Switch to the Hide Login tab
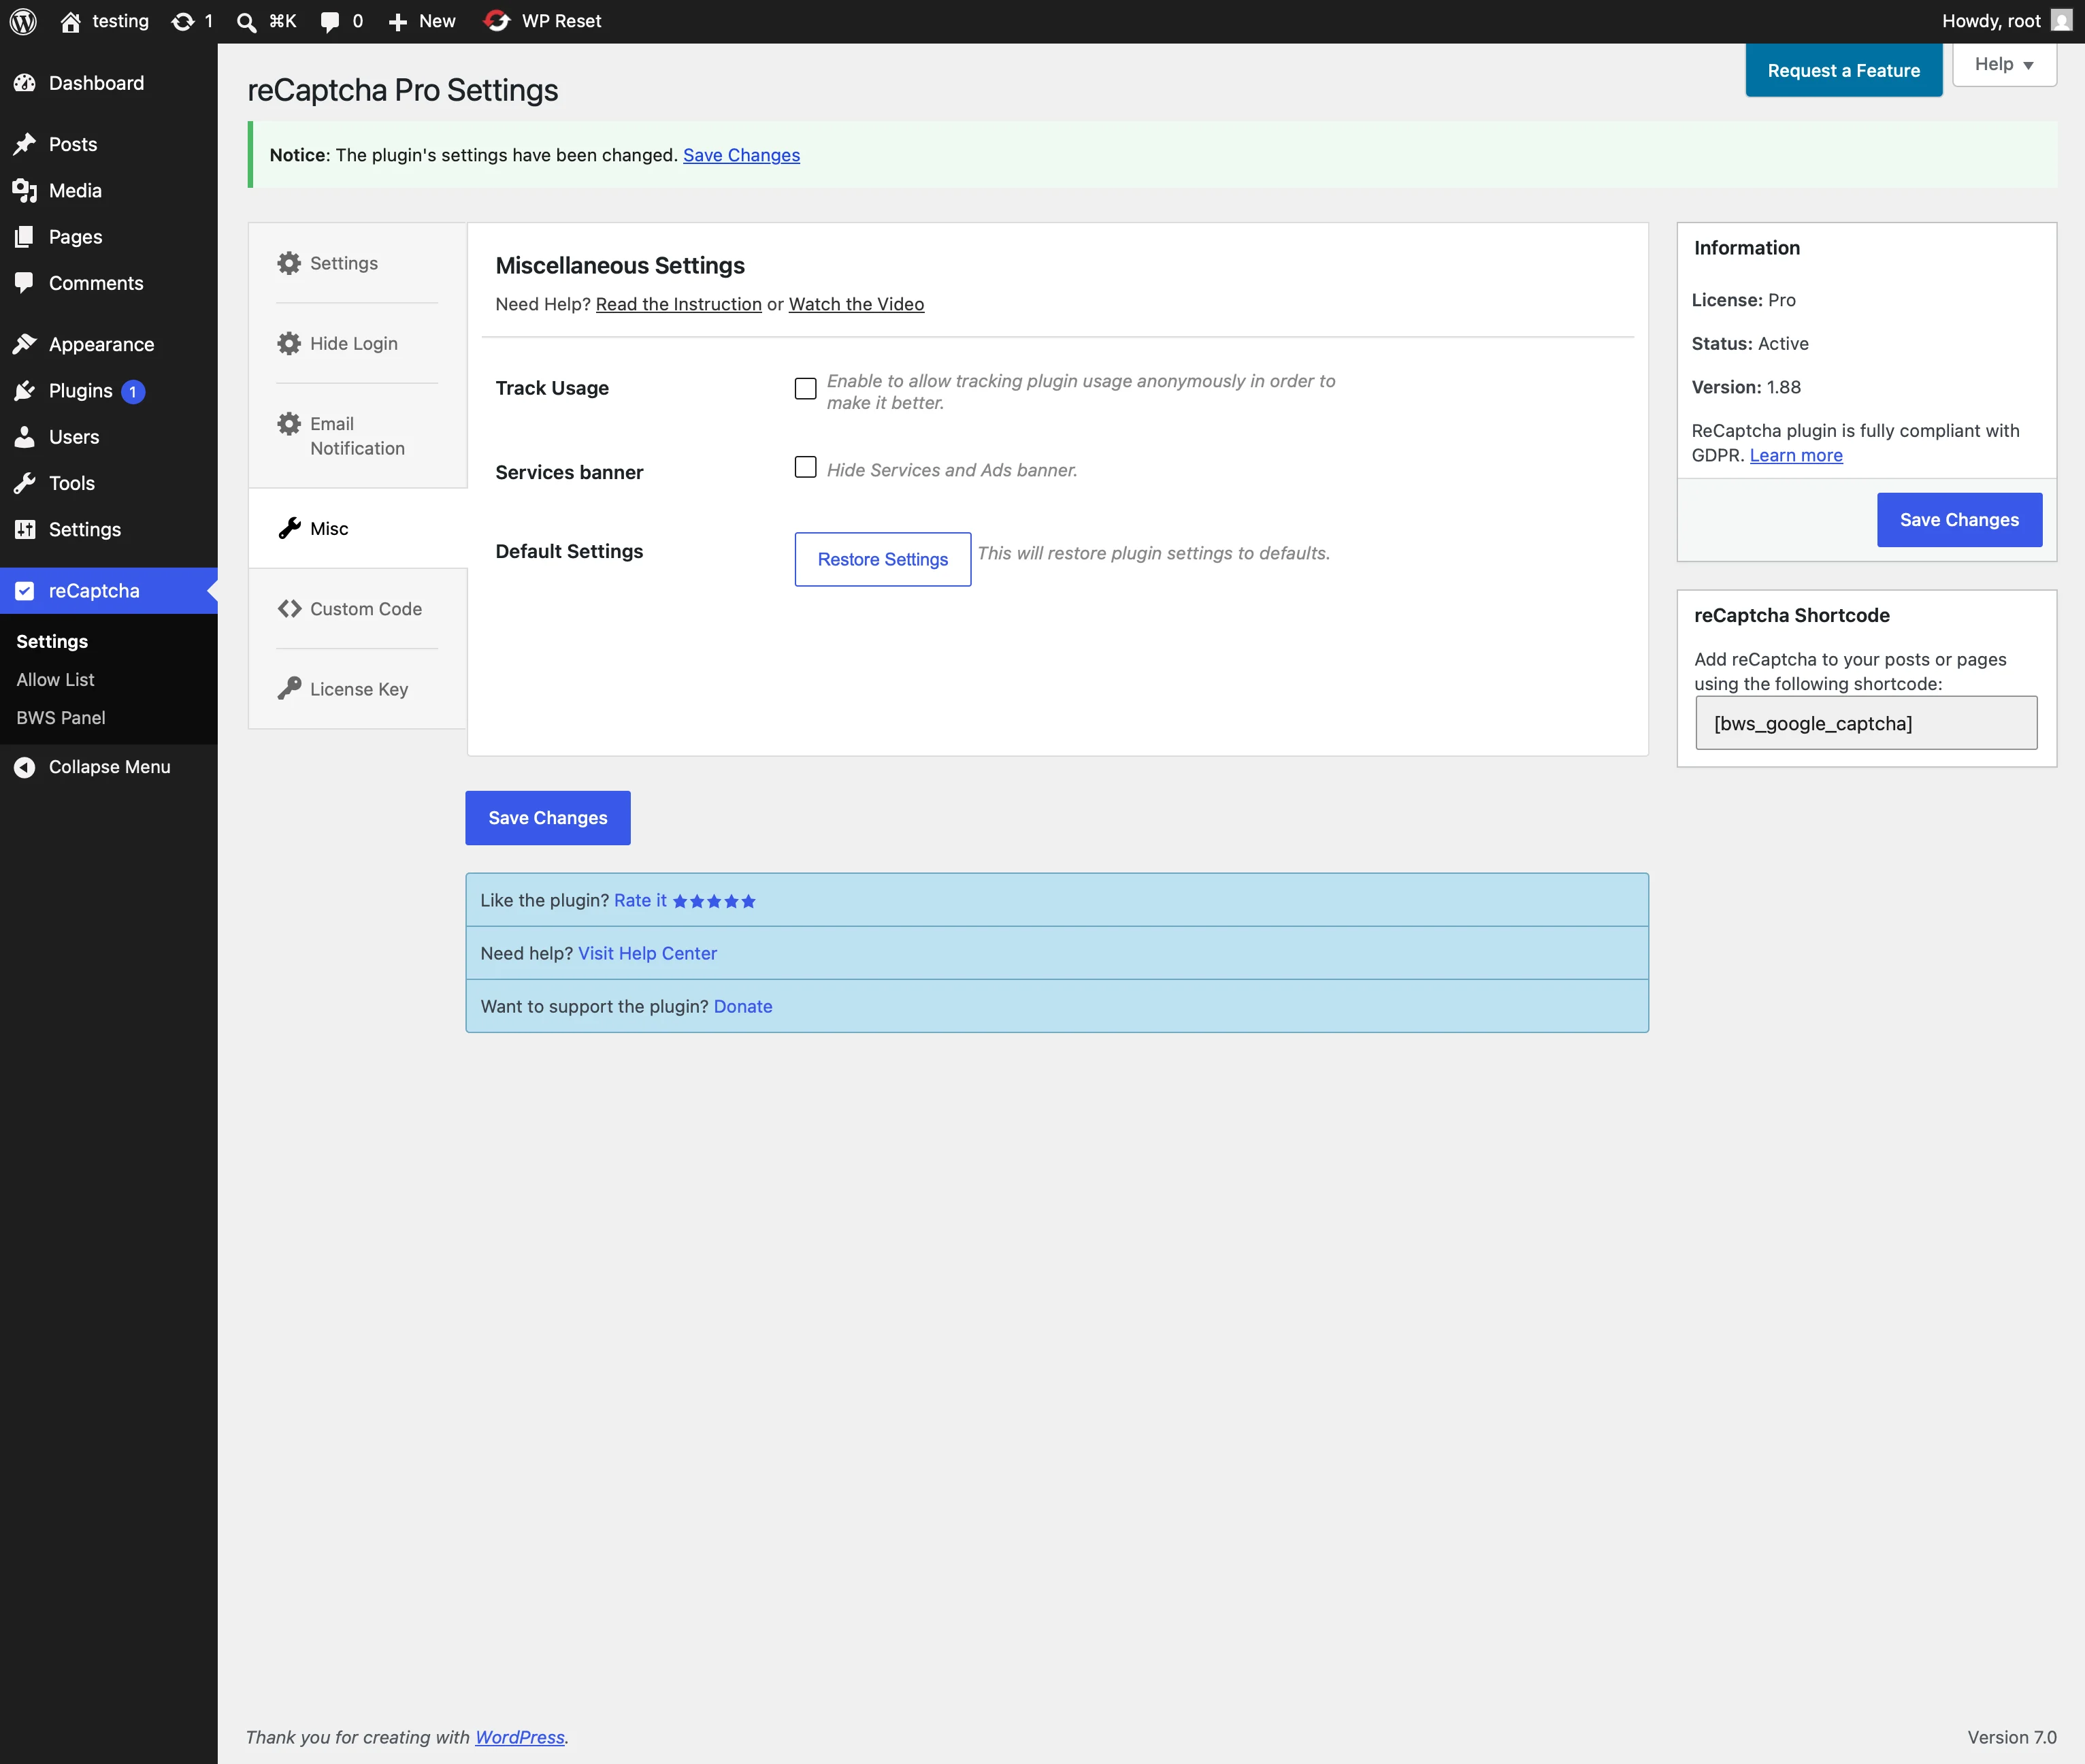This screenshot has height=1764, width=2085. pyautogui.click(x=357, y=343)
